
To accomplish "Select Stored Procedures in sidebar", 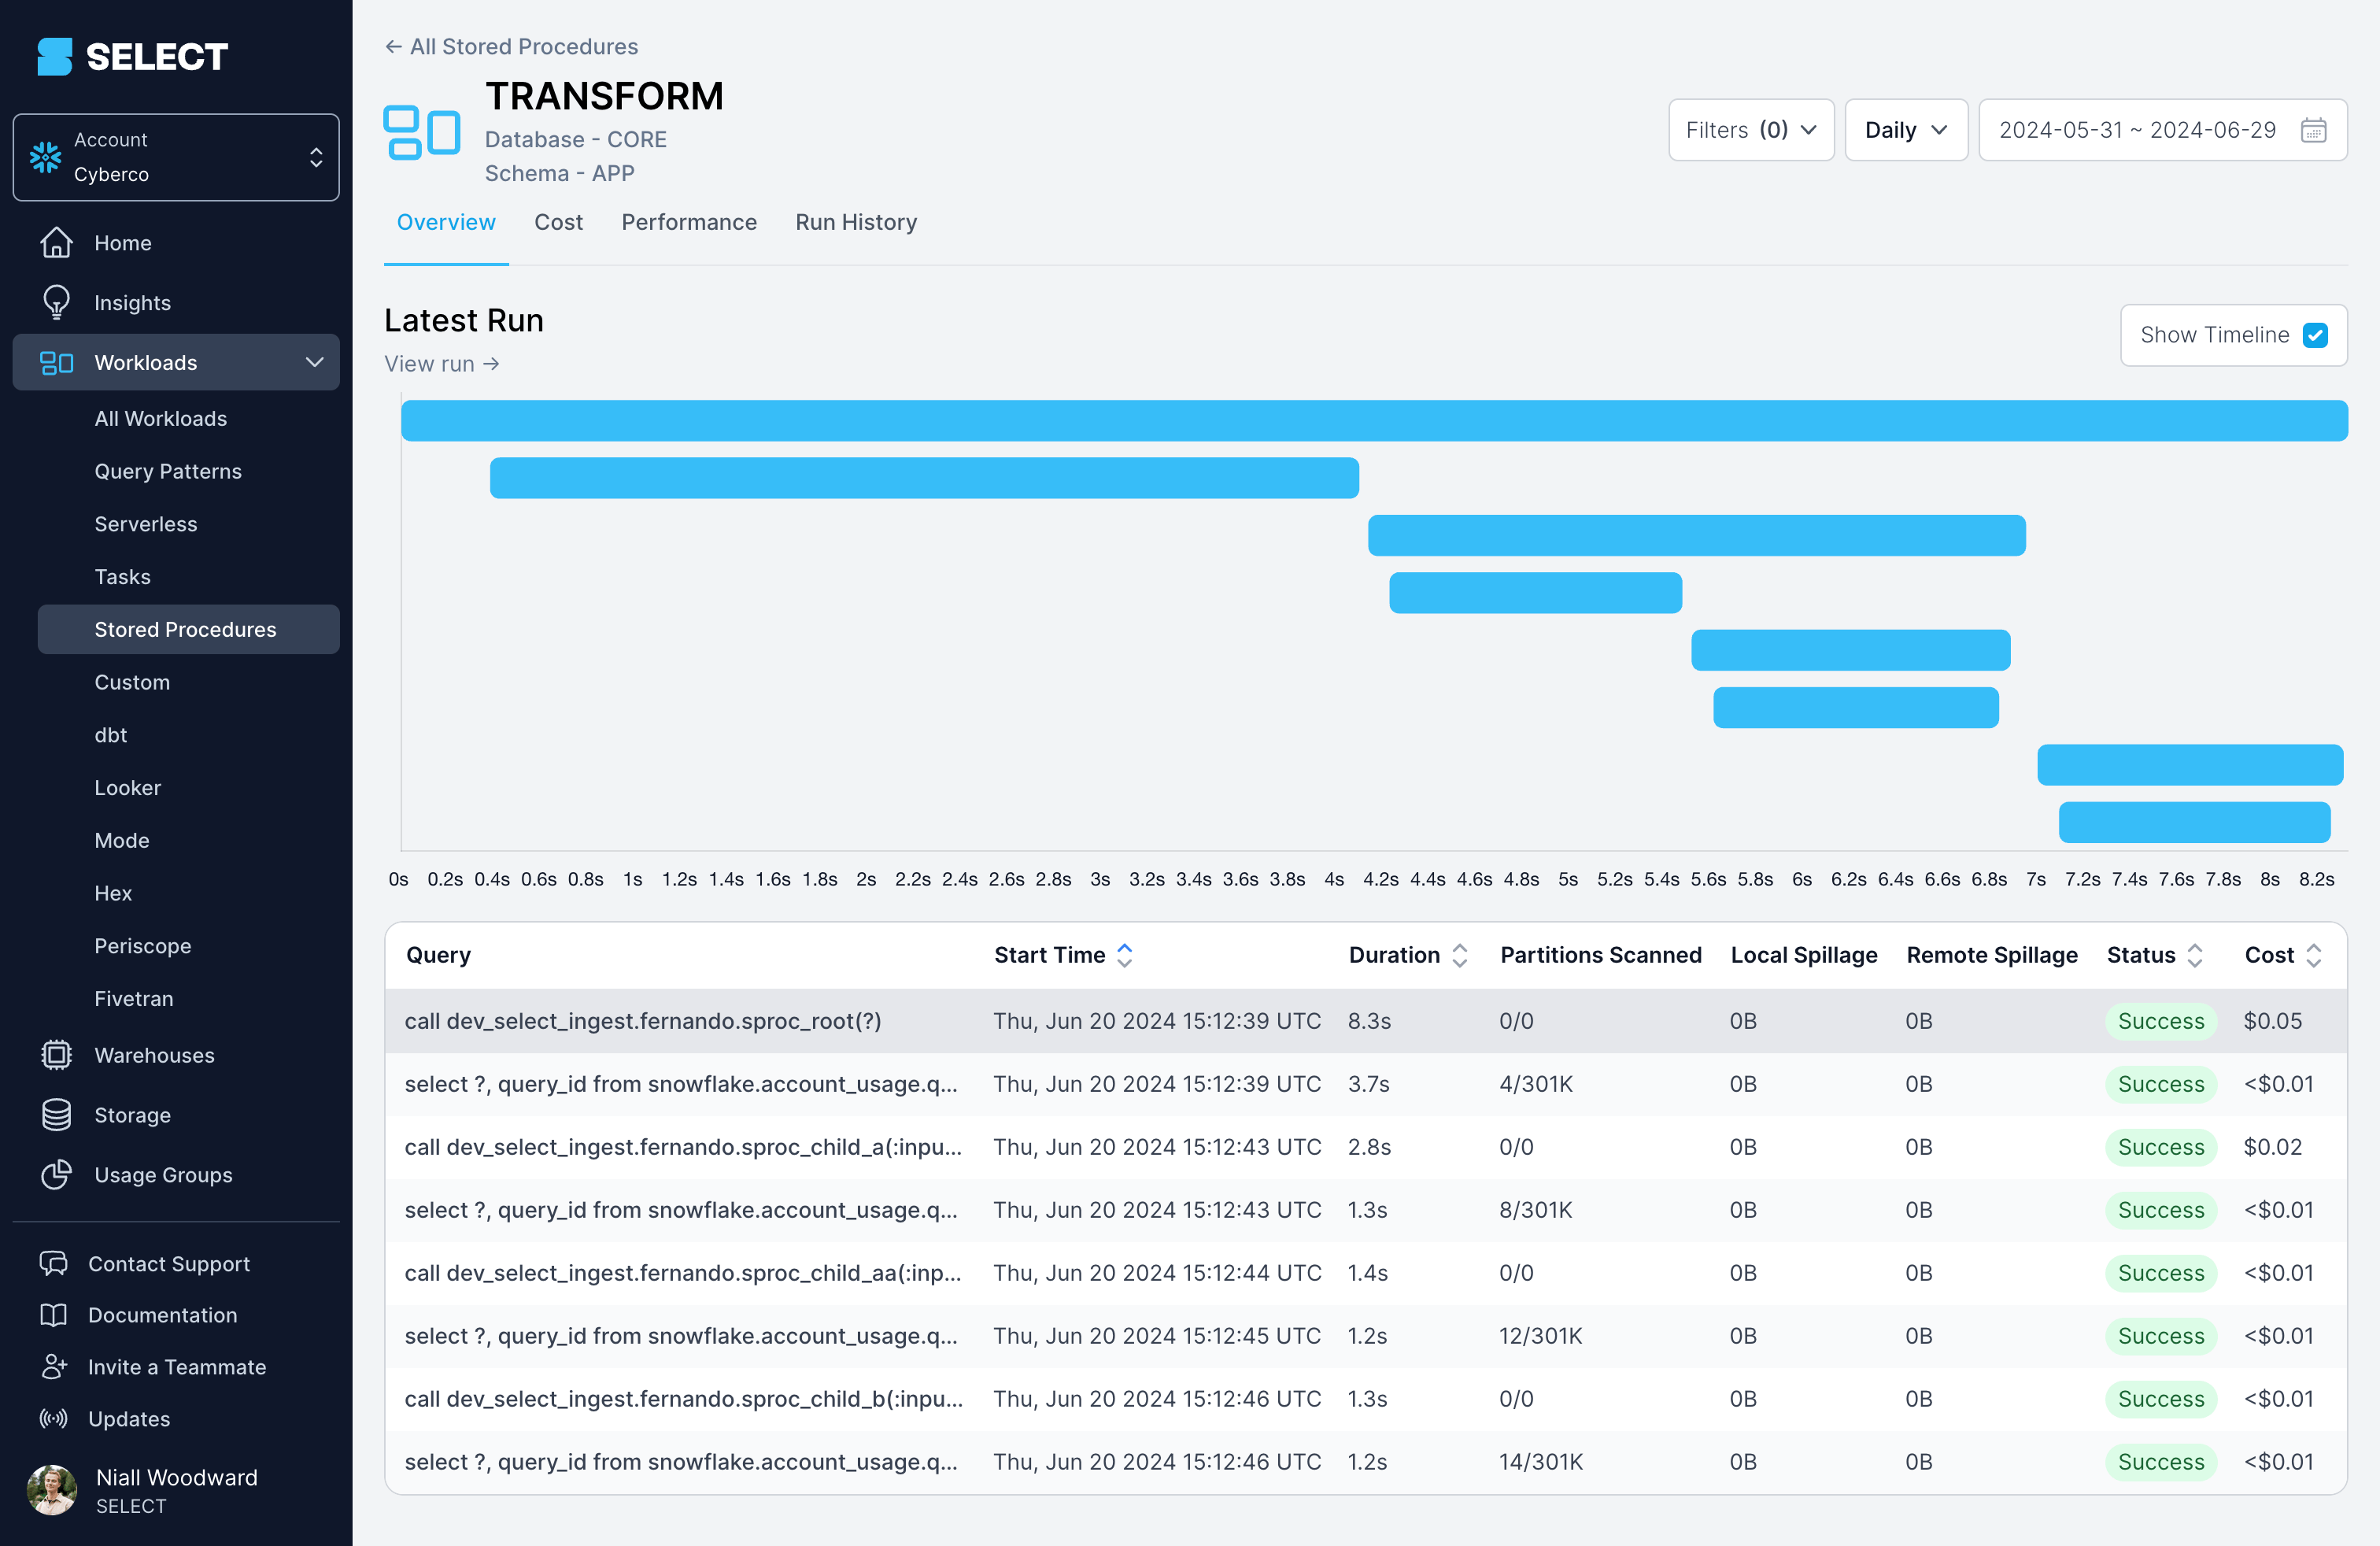I will [188, 629].
